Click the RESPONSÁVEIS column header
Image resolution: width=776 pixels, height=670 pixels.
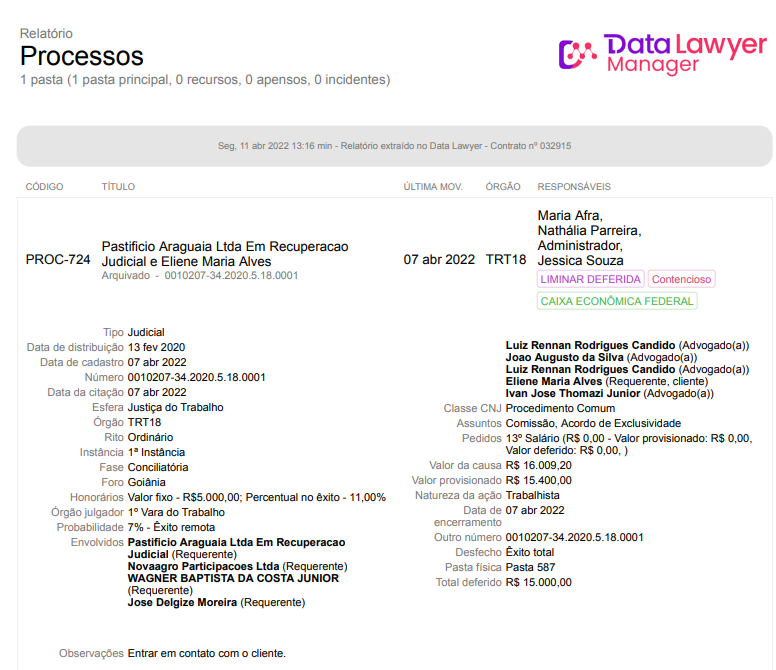click(574, 187)
